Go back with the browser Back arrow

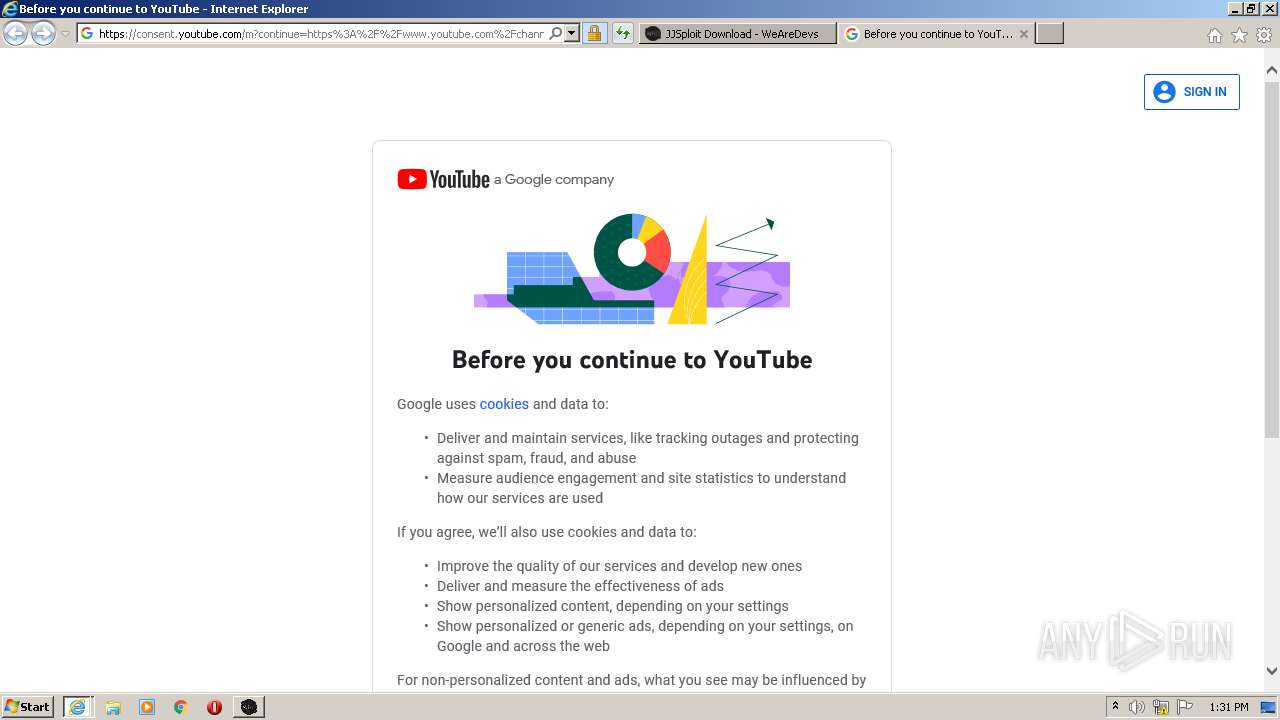[x=15, y=34]
